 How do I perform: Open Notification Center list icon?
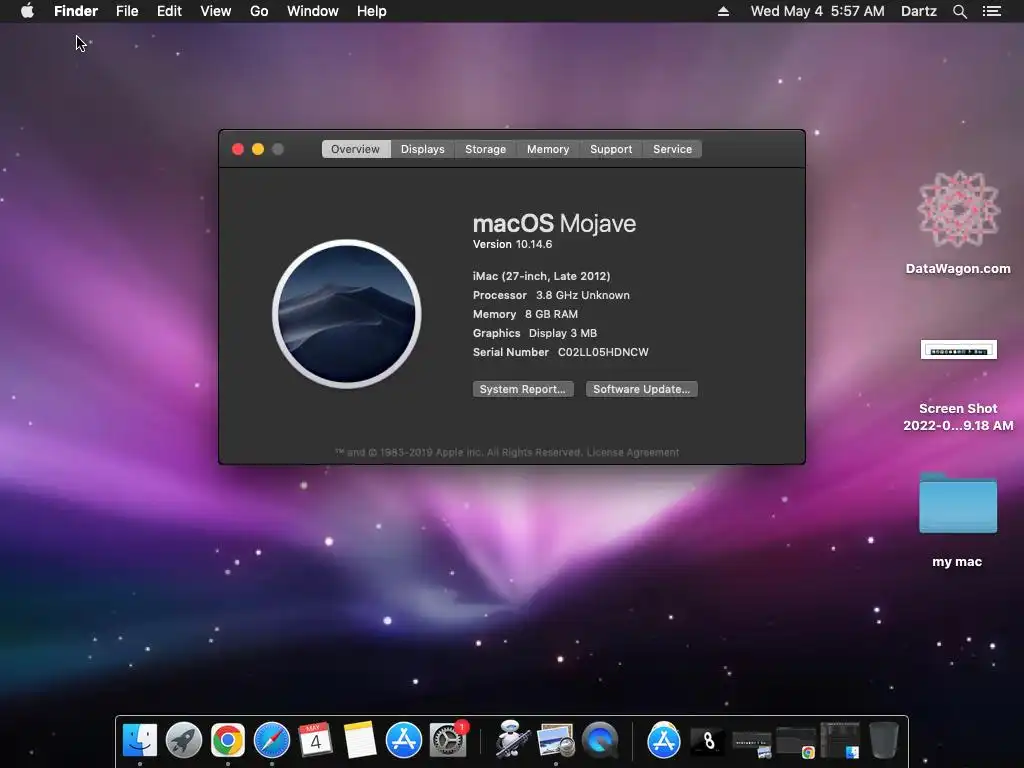pos(992,11)
